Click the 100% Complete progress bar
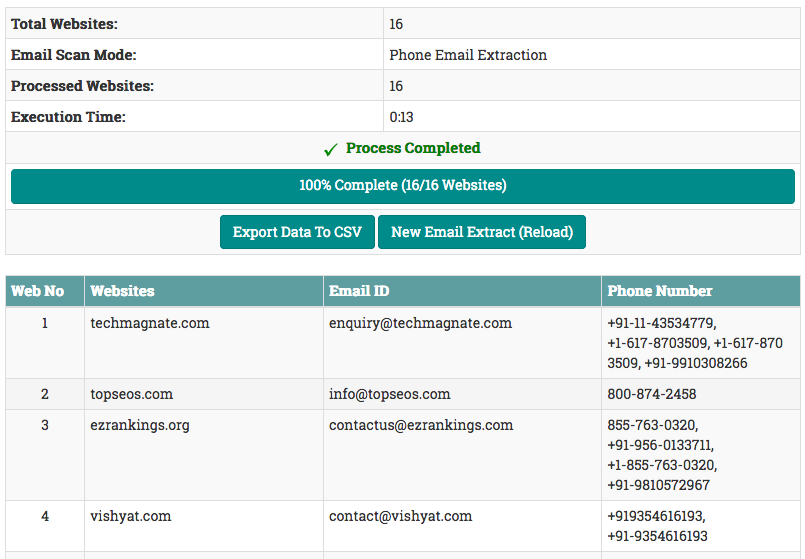 point(402,186)
